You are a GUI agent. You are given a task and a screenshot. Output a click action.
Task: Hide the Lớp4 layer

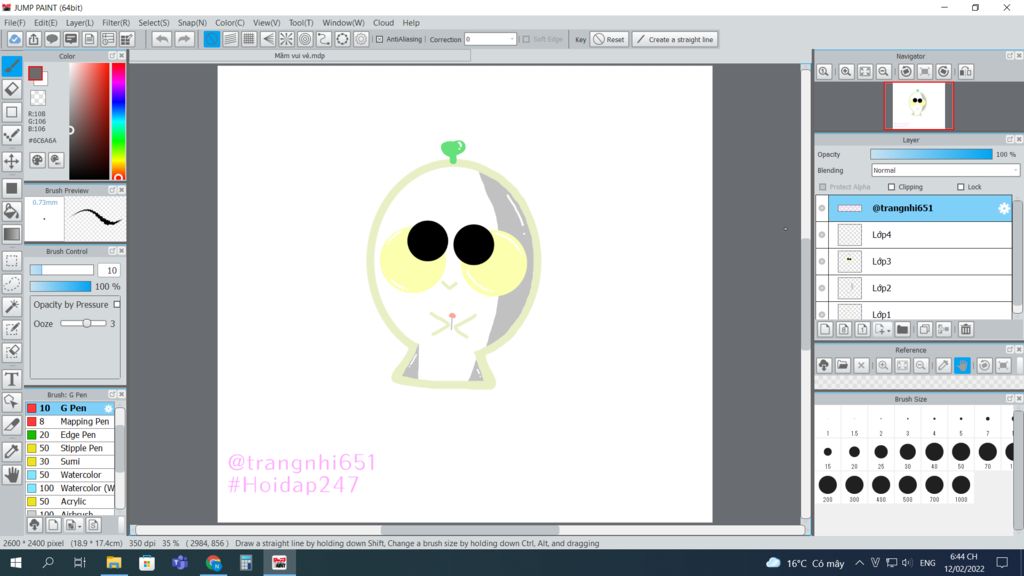pos(822,235)
